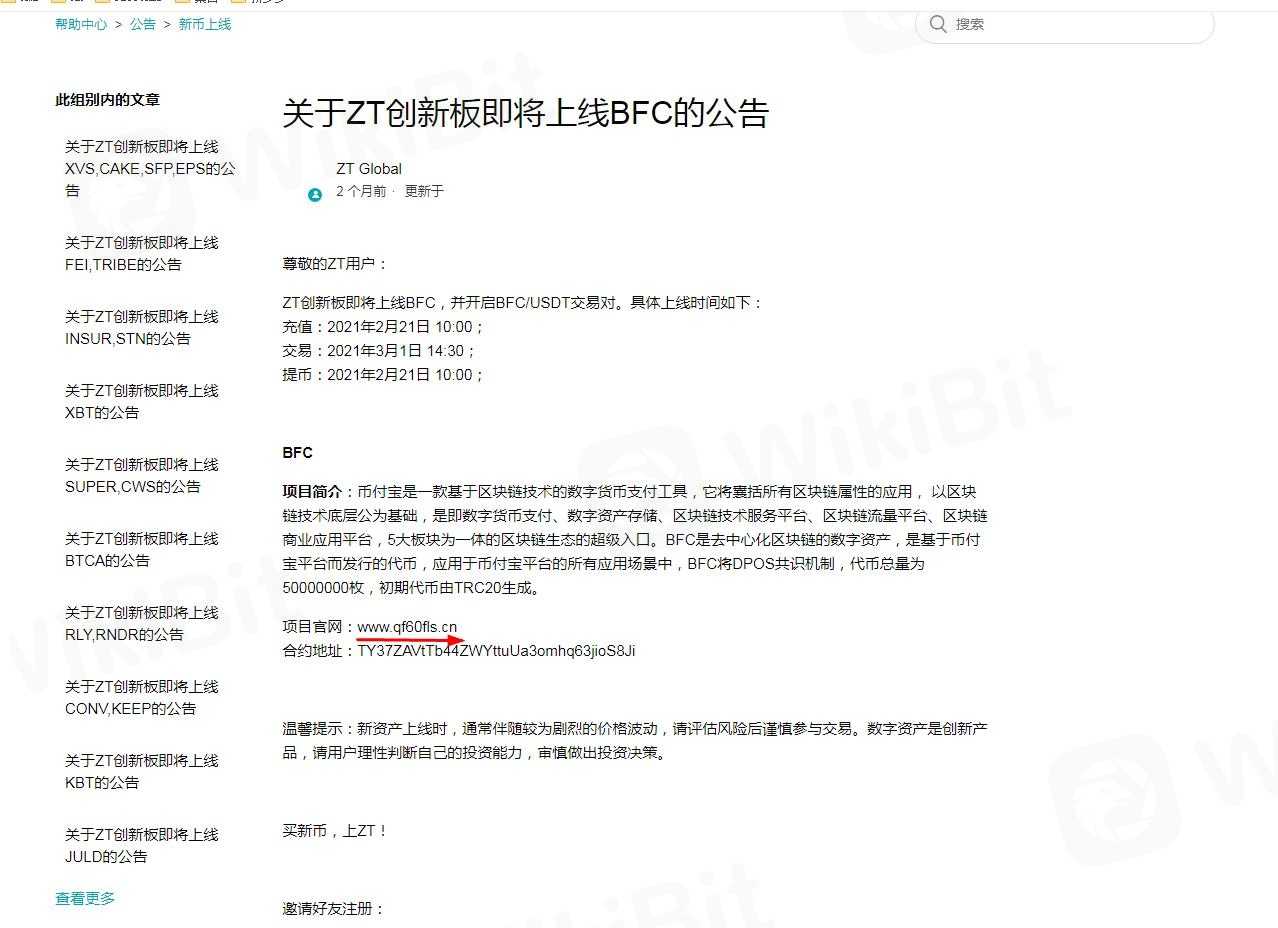The width and height of the screenshot is (1278, 928).
Task: Open the FEI,TRIBE listing announcement
Action: [141, 254]
